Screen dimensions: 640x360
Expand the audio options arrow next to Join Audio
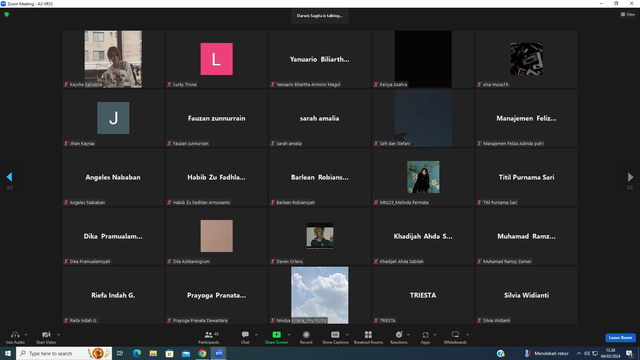point(26,335)
